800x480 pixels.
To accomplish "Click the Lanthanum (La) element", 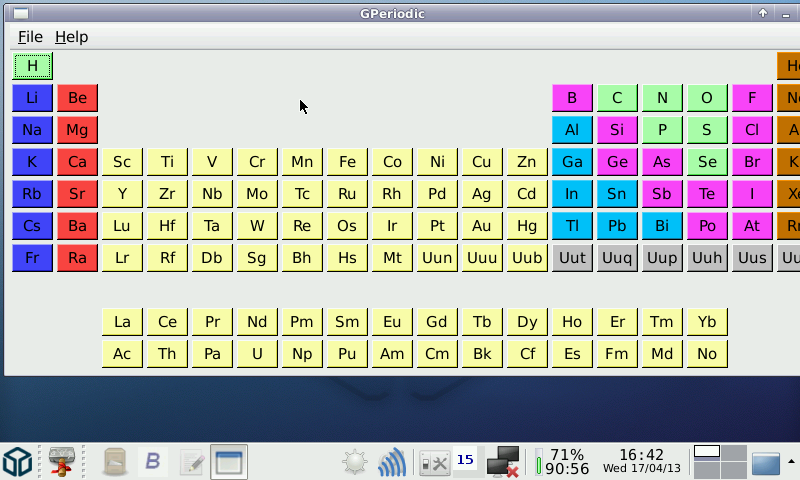I will point(122,322).
